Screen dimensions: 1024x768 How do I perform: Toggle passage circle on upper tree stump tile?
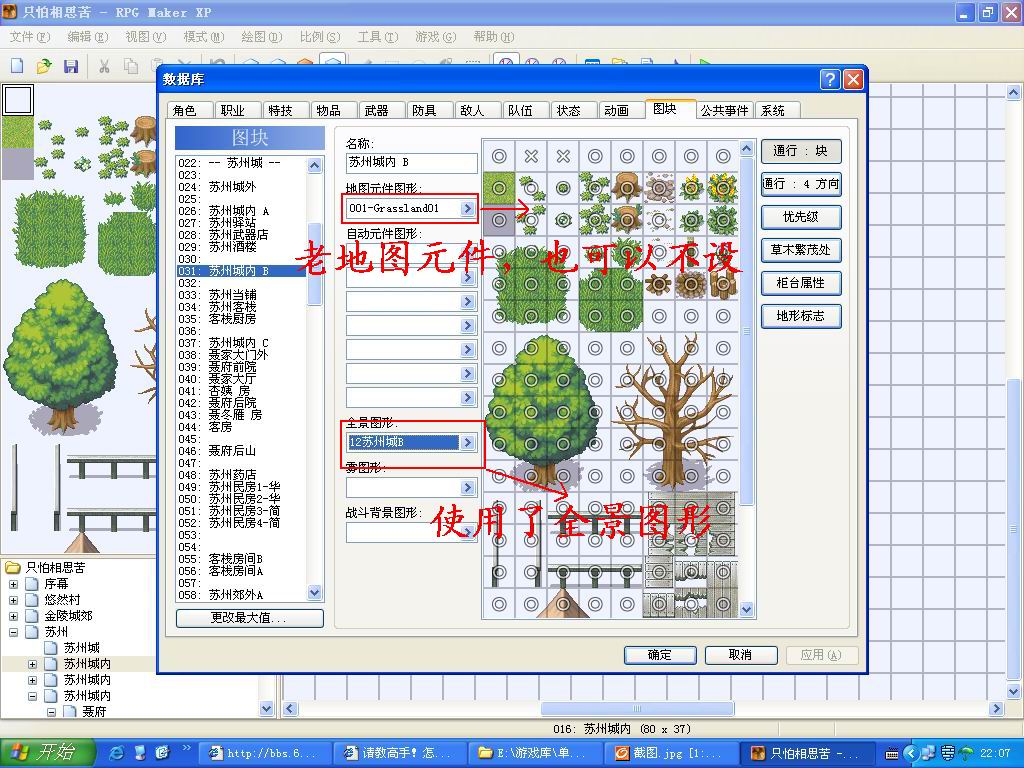[x=627, y=188]
